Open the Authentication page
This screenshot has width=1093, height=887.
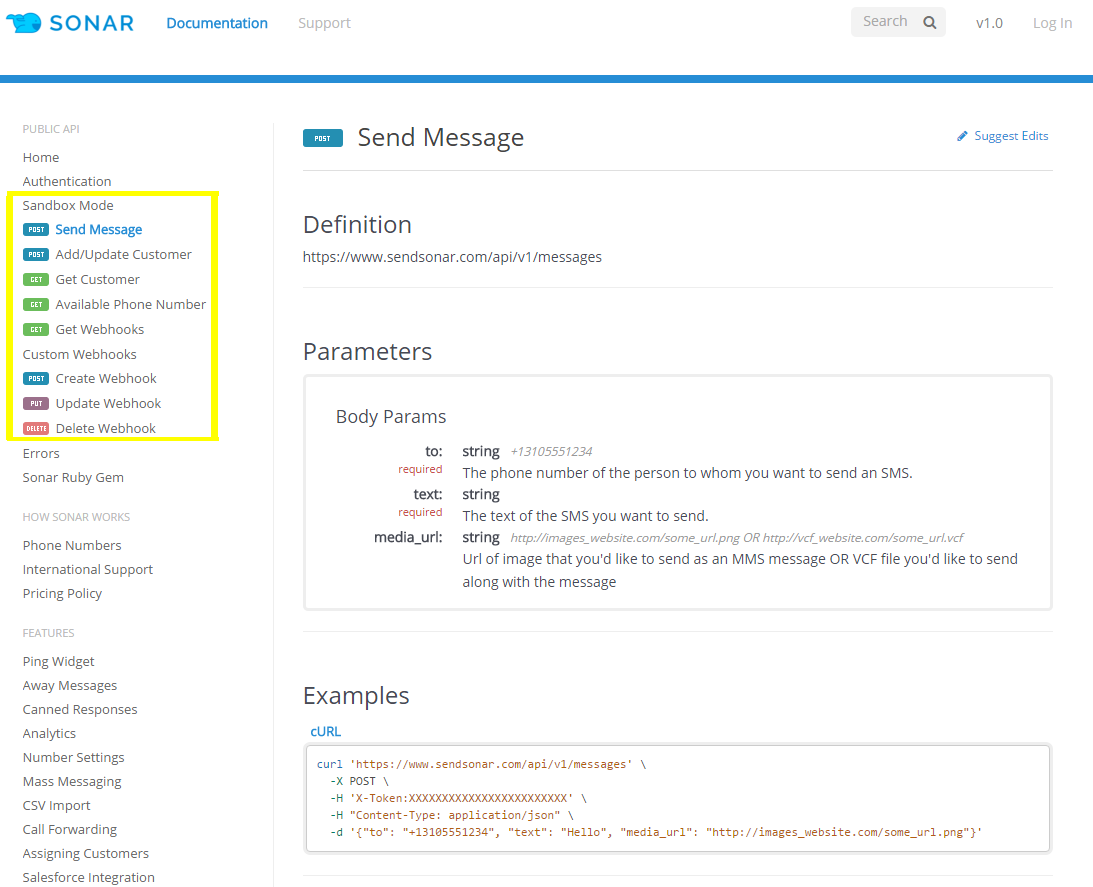pos(67,181)
